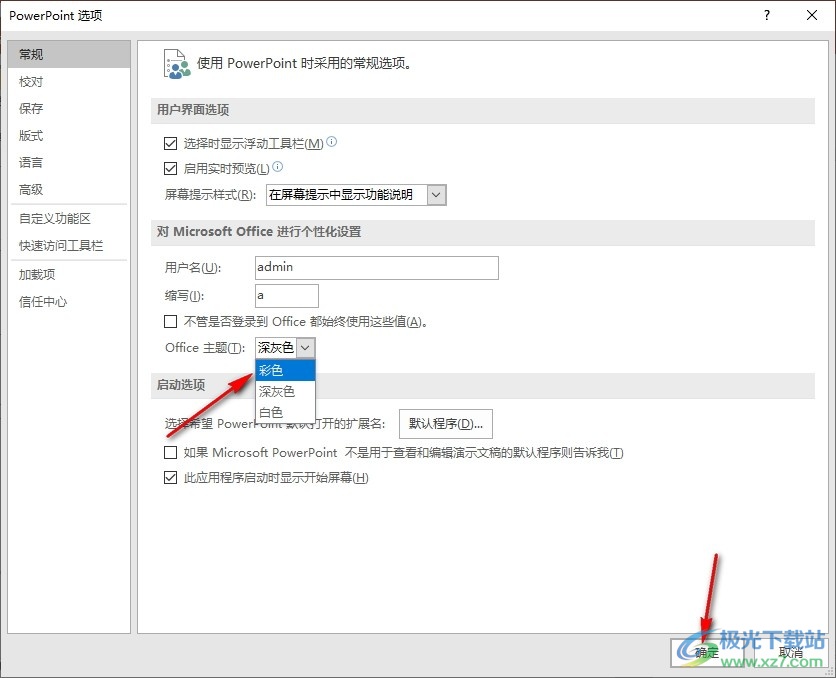Select 白色 theme from list
Viewport: 836px width, 678px height.
tap(285, 413)
